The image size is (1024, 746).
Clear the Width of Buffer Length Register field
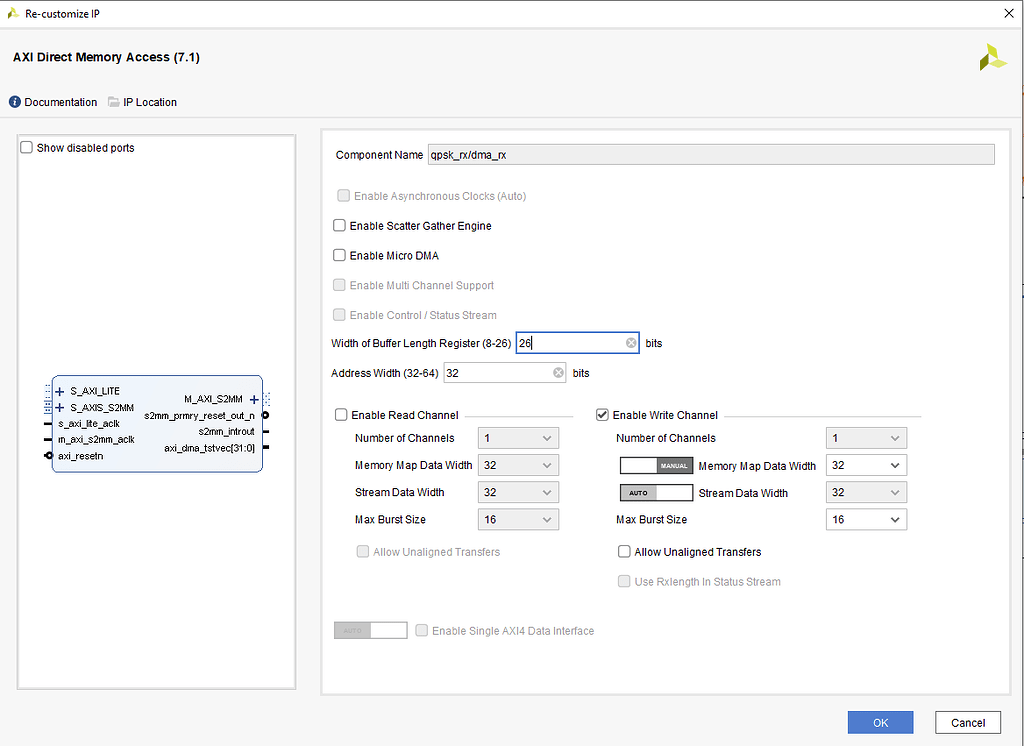pyautogui.click(x=631, y=342)
